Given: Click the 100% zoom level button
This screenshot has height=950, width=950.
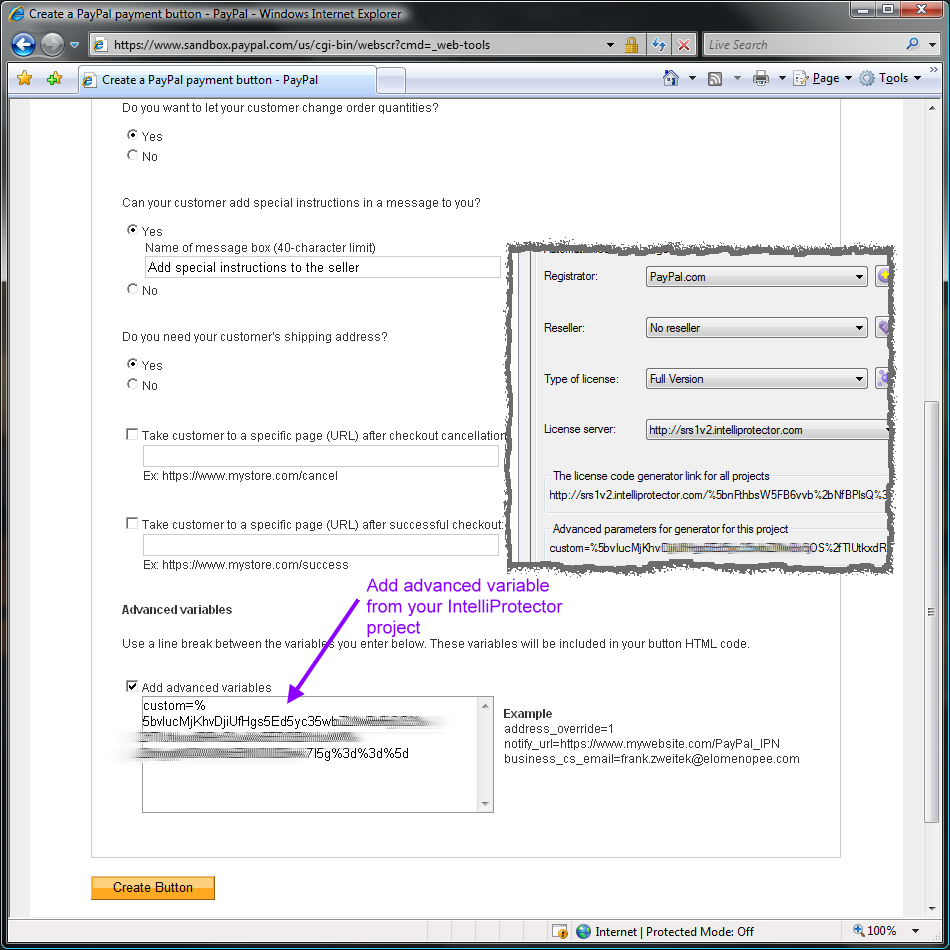Looking at the screenshot, I should pos(874,931).
